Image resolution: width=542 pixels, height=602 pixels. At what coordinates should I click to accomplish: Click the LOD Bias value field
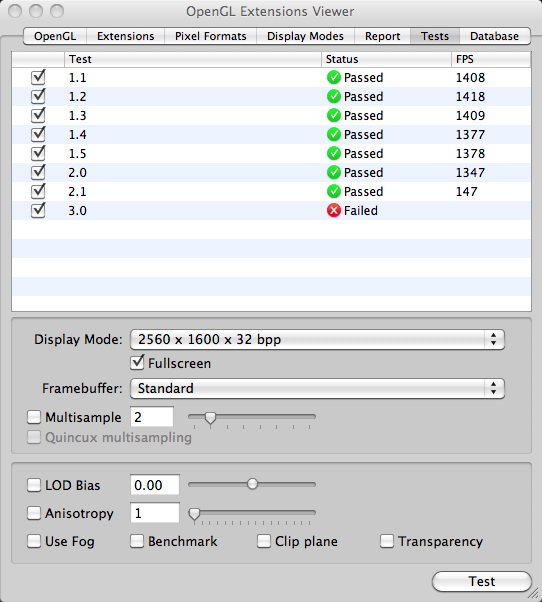(155, 485)
